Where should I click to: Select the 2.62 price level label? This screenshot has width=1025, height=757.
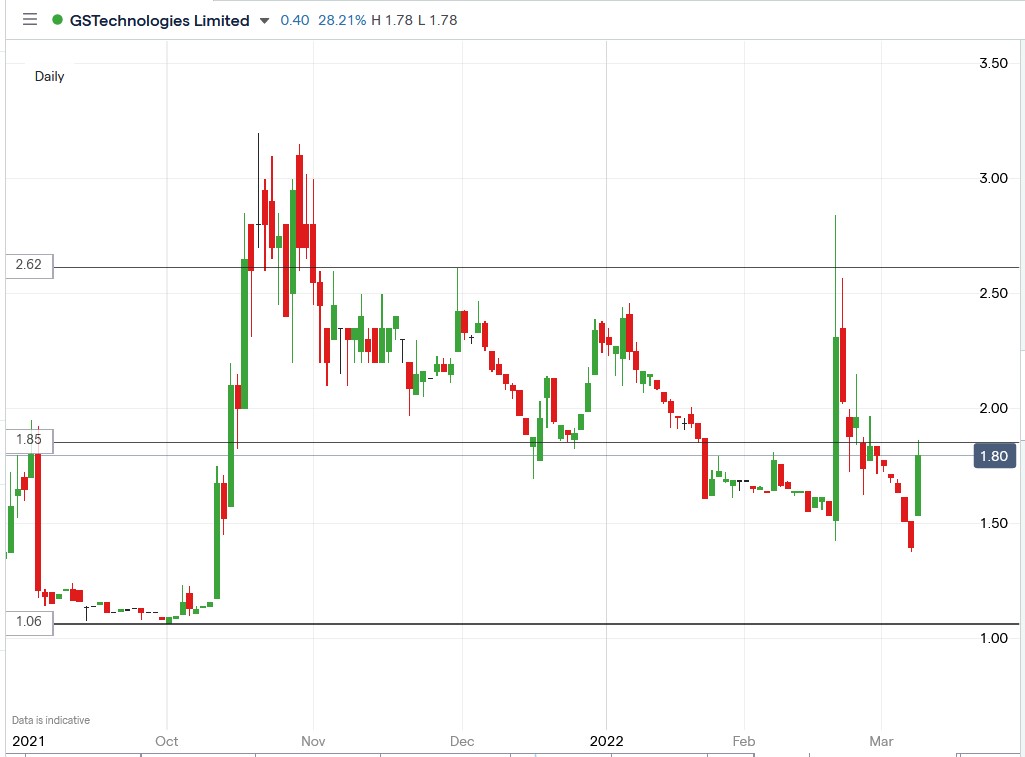point(28,266)
